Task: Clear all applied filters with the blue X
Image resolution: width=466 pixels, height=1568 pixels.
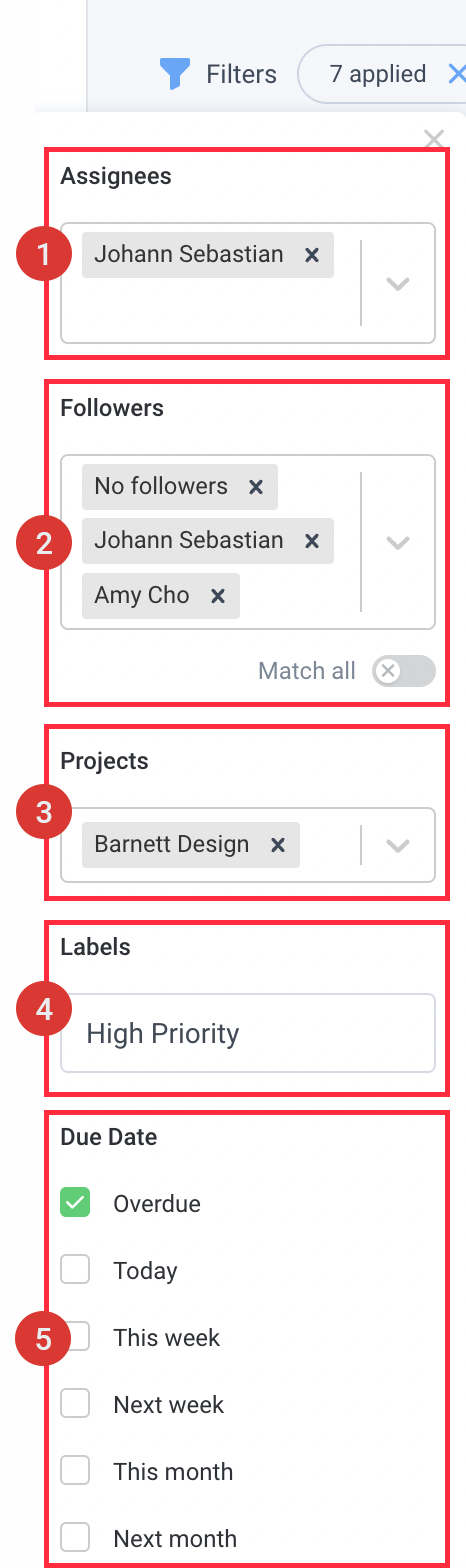Action: pyautogui.click(x=456, y=73)
